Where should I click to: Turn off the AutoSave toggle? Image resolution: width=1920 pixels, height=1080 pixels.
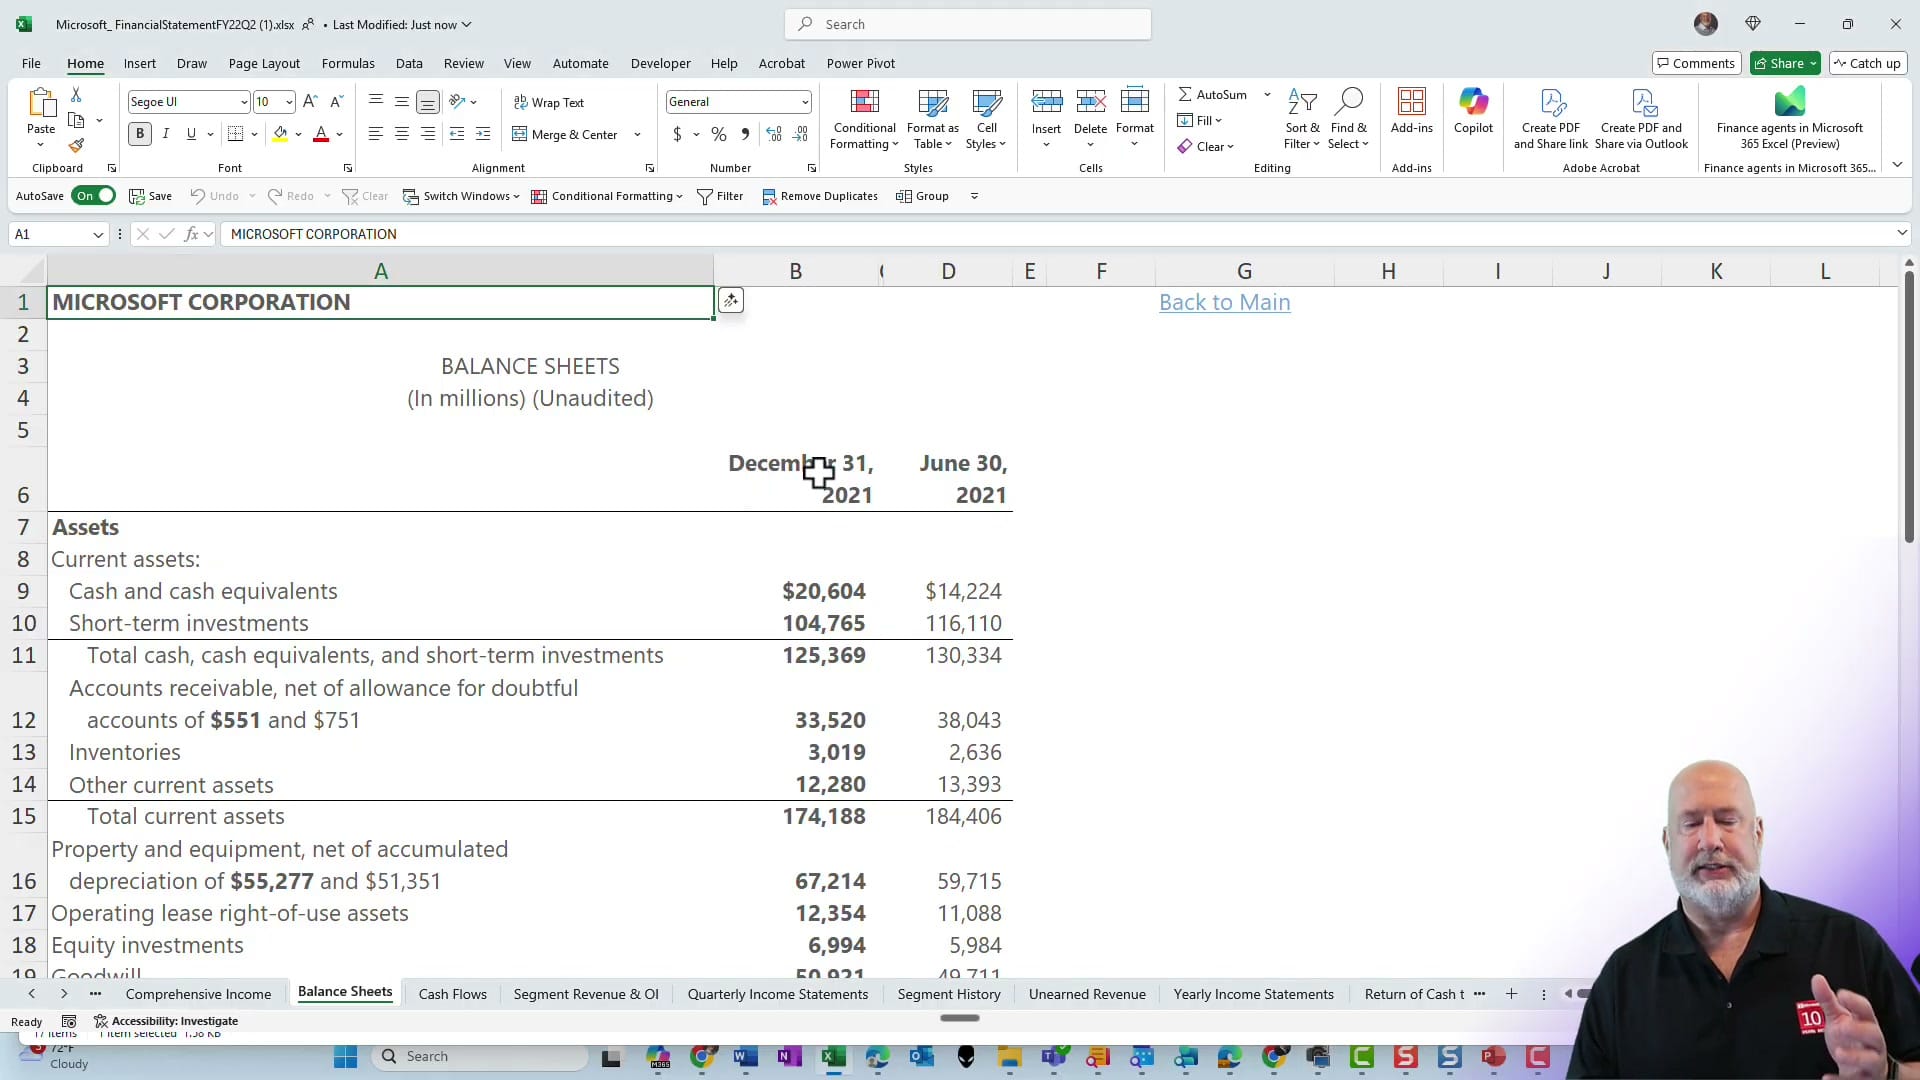click(93, 195)
